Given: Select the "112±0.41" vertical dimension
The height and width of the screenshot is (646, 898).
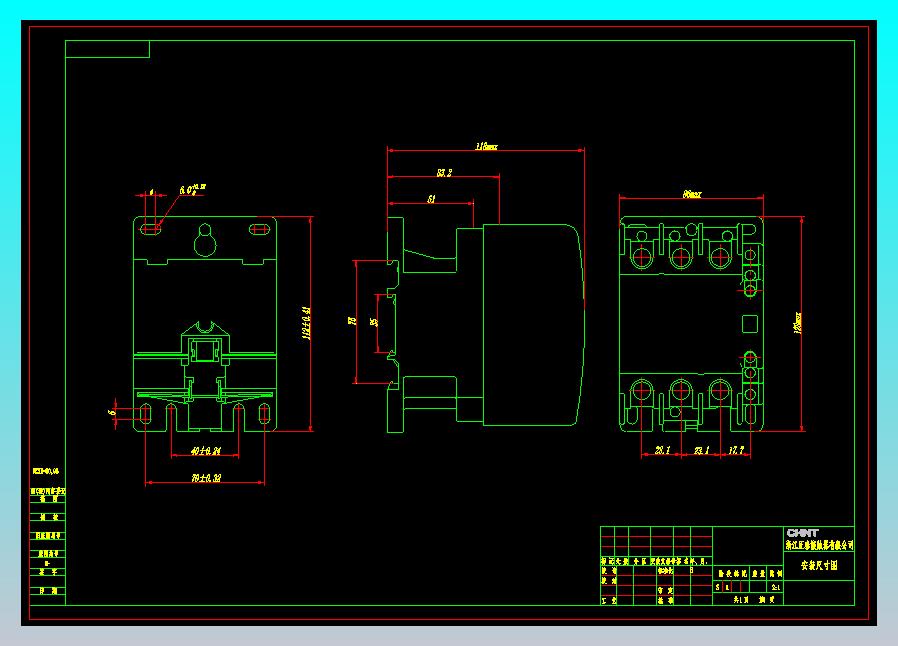Looking at the screenshot, I should click(306, 323).
